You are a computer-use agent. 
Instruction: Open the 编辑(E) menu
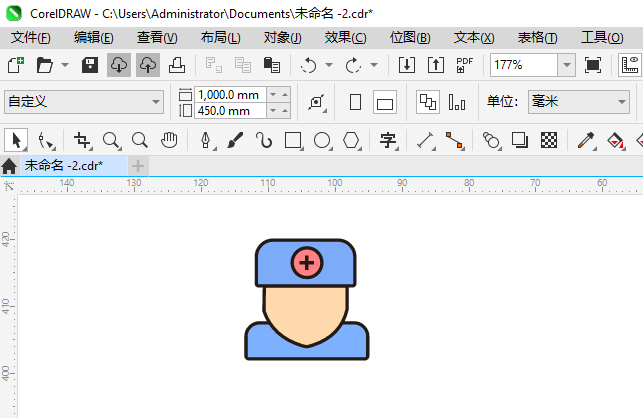pyautogui.click(x=93, y=38)
